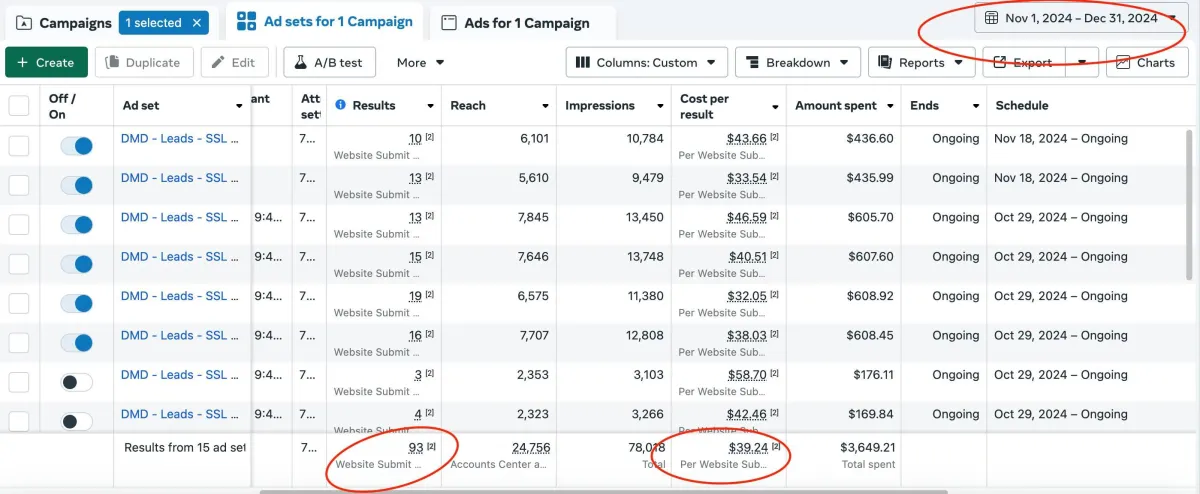Click the calendar icon in date range
Screen dimensions: 1200x494
(992, 18)
